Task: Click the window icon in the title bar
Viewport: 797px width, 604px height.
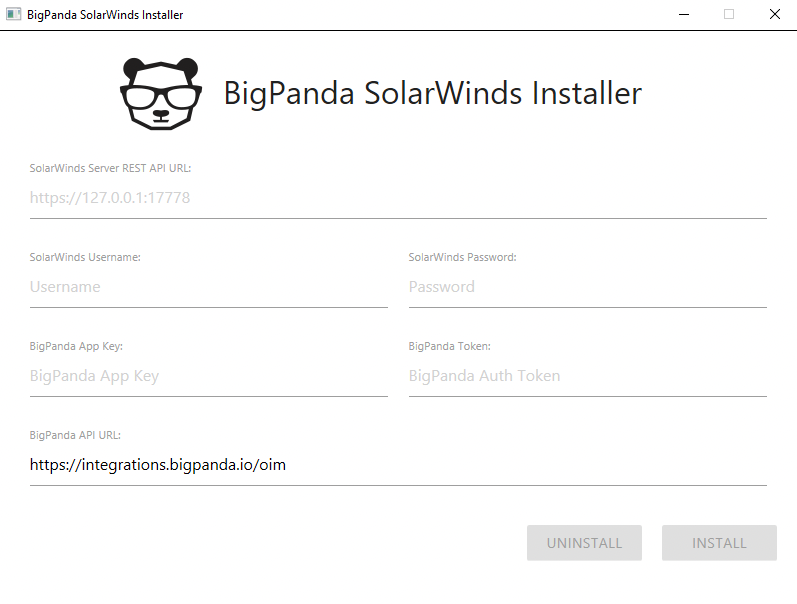Action: coord(15,15)
